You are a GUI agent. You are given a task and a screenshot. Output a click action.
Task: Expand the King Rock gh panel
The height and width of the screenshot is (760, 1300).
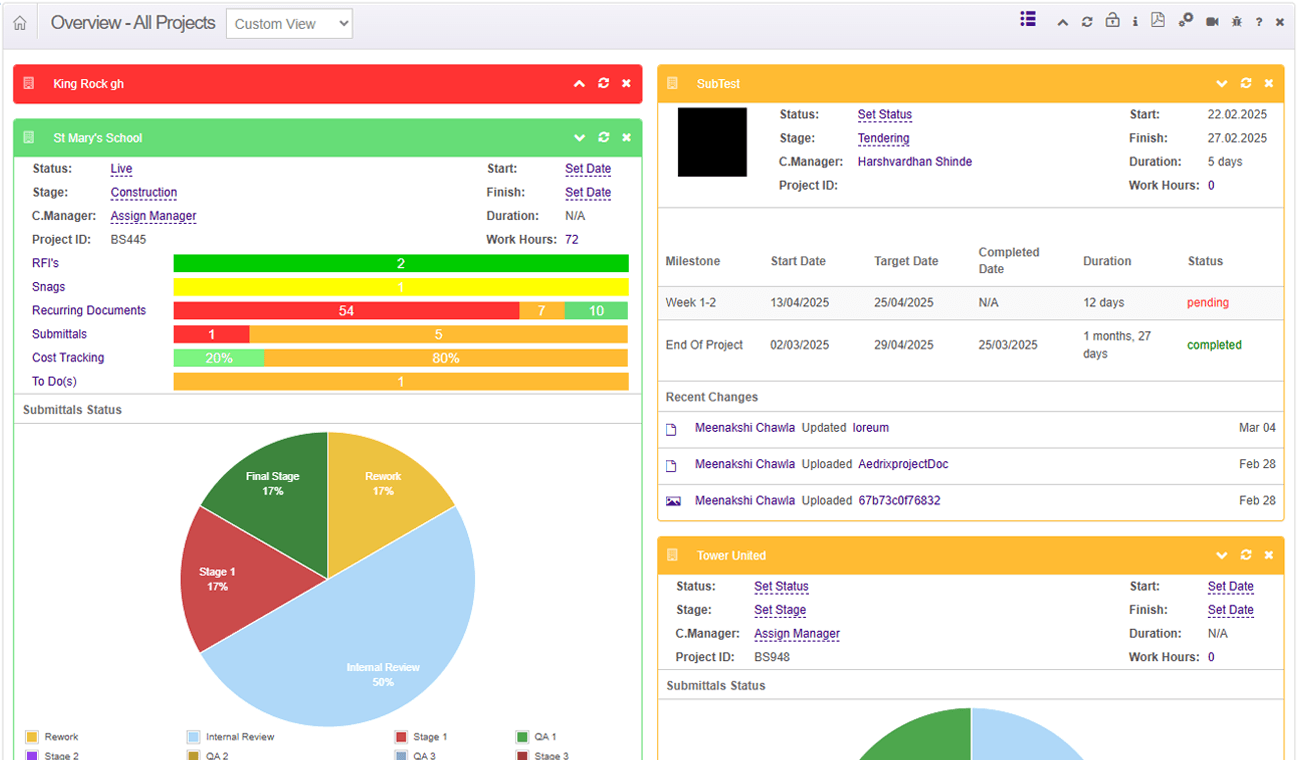[x=579, y=84]
